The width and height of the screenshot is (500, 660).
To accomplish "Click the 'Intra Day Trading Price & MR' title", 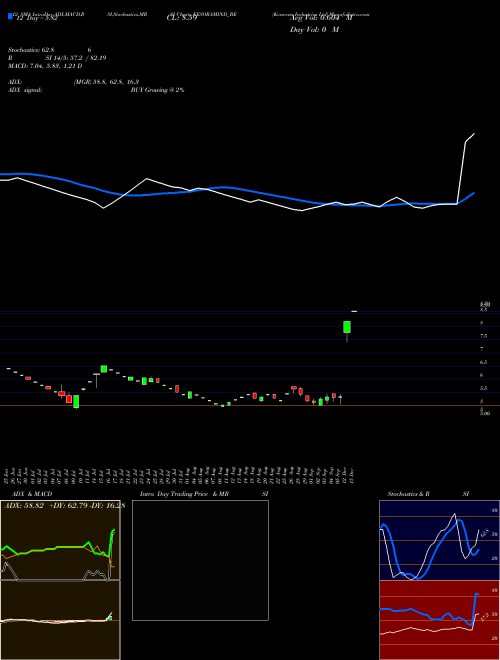I will (185, 494).
